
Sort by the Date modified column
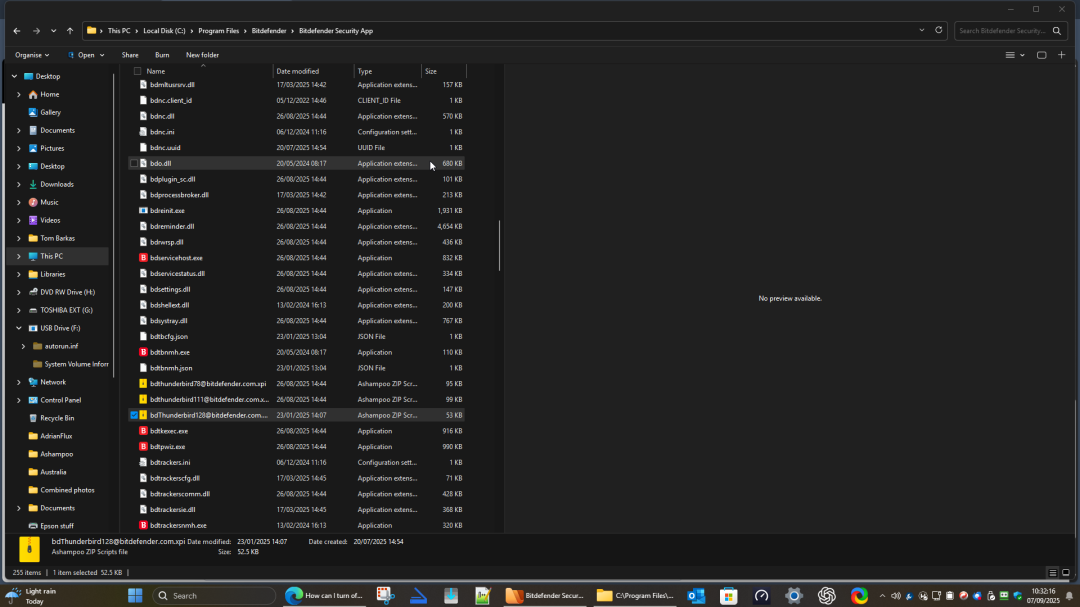click(313, 72)
